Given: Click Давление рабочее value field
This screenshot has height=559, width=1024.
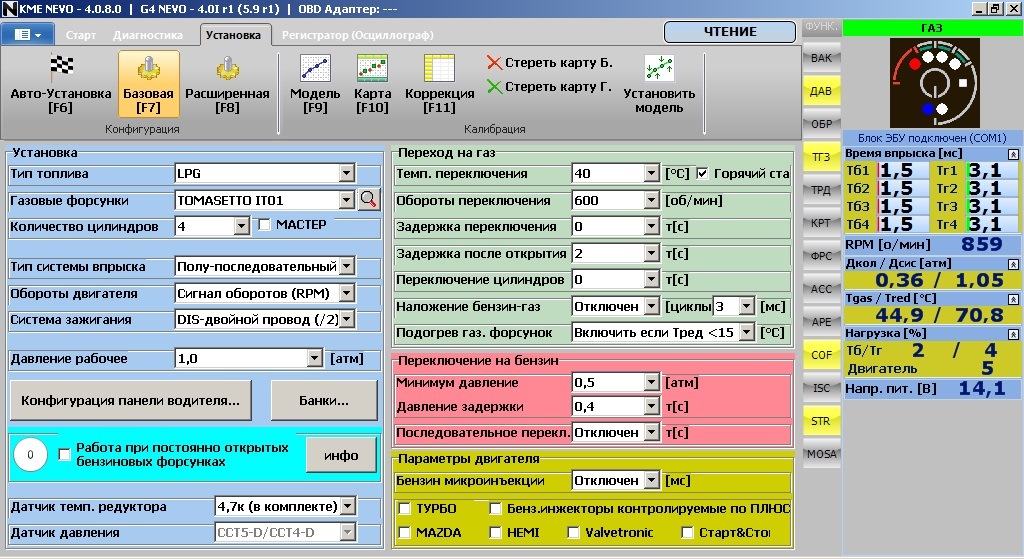Looking at the screenshot, I should (249, 359).
